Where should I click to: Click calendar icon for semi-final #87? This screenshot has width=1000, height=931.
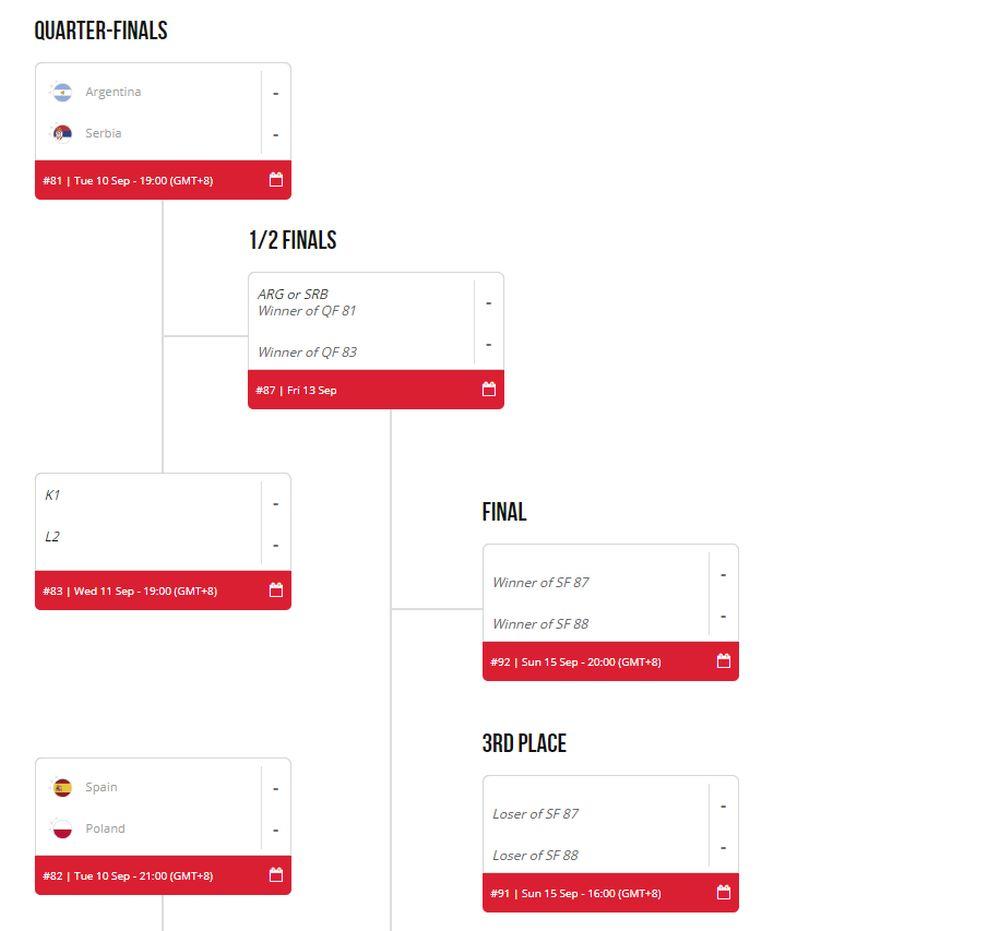tap(489, 389)
